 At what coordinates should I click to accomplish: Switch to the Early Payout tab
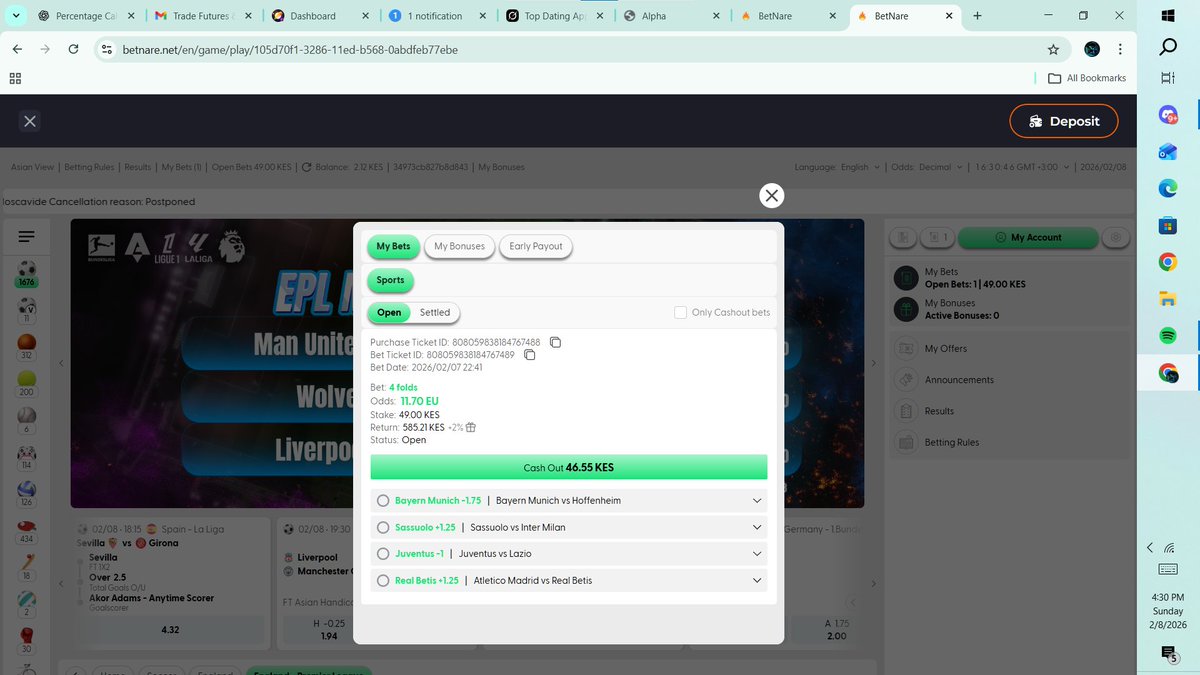pyautogui.click(x=535, y=246)
